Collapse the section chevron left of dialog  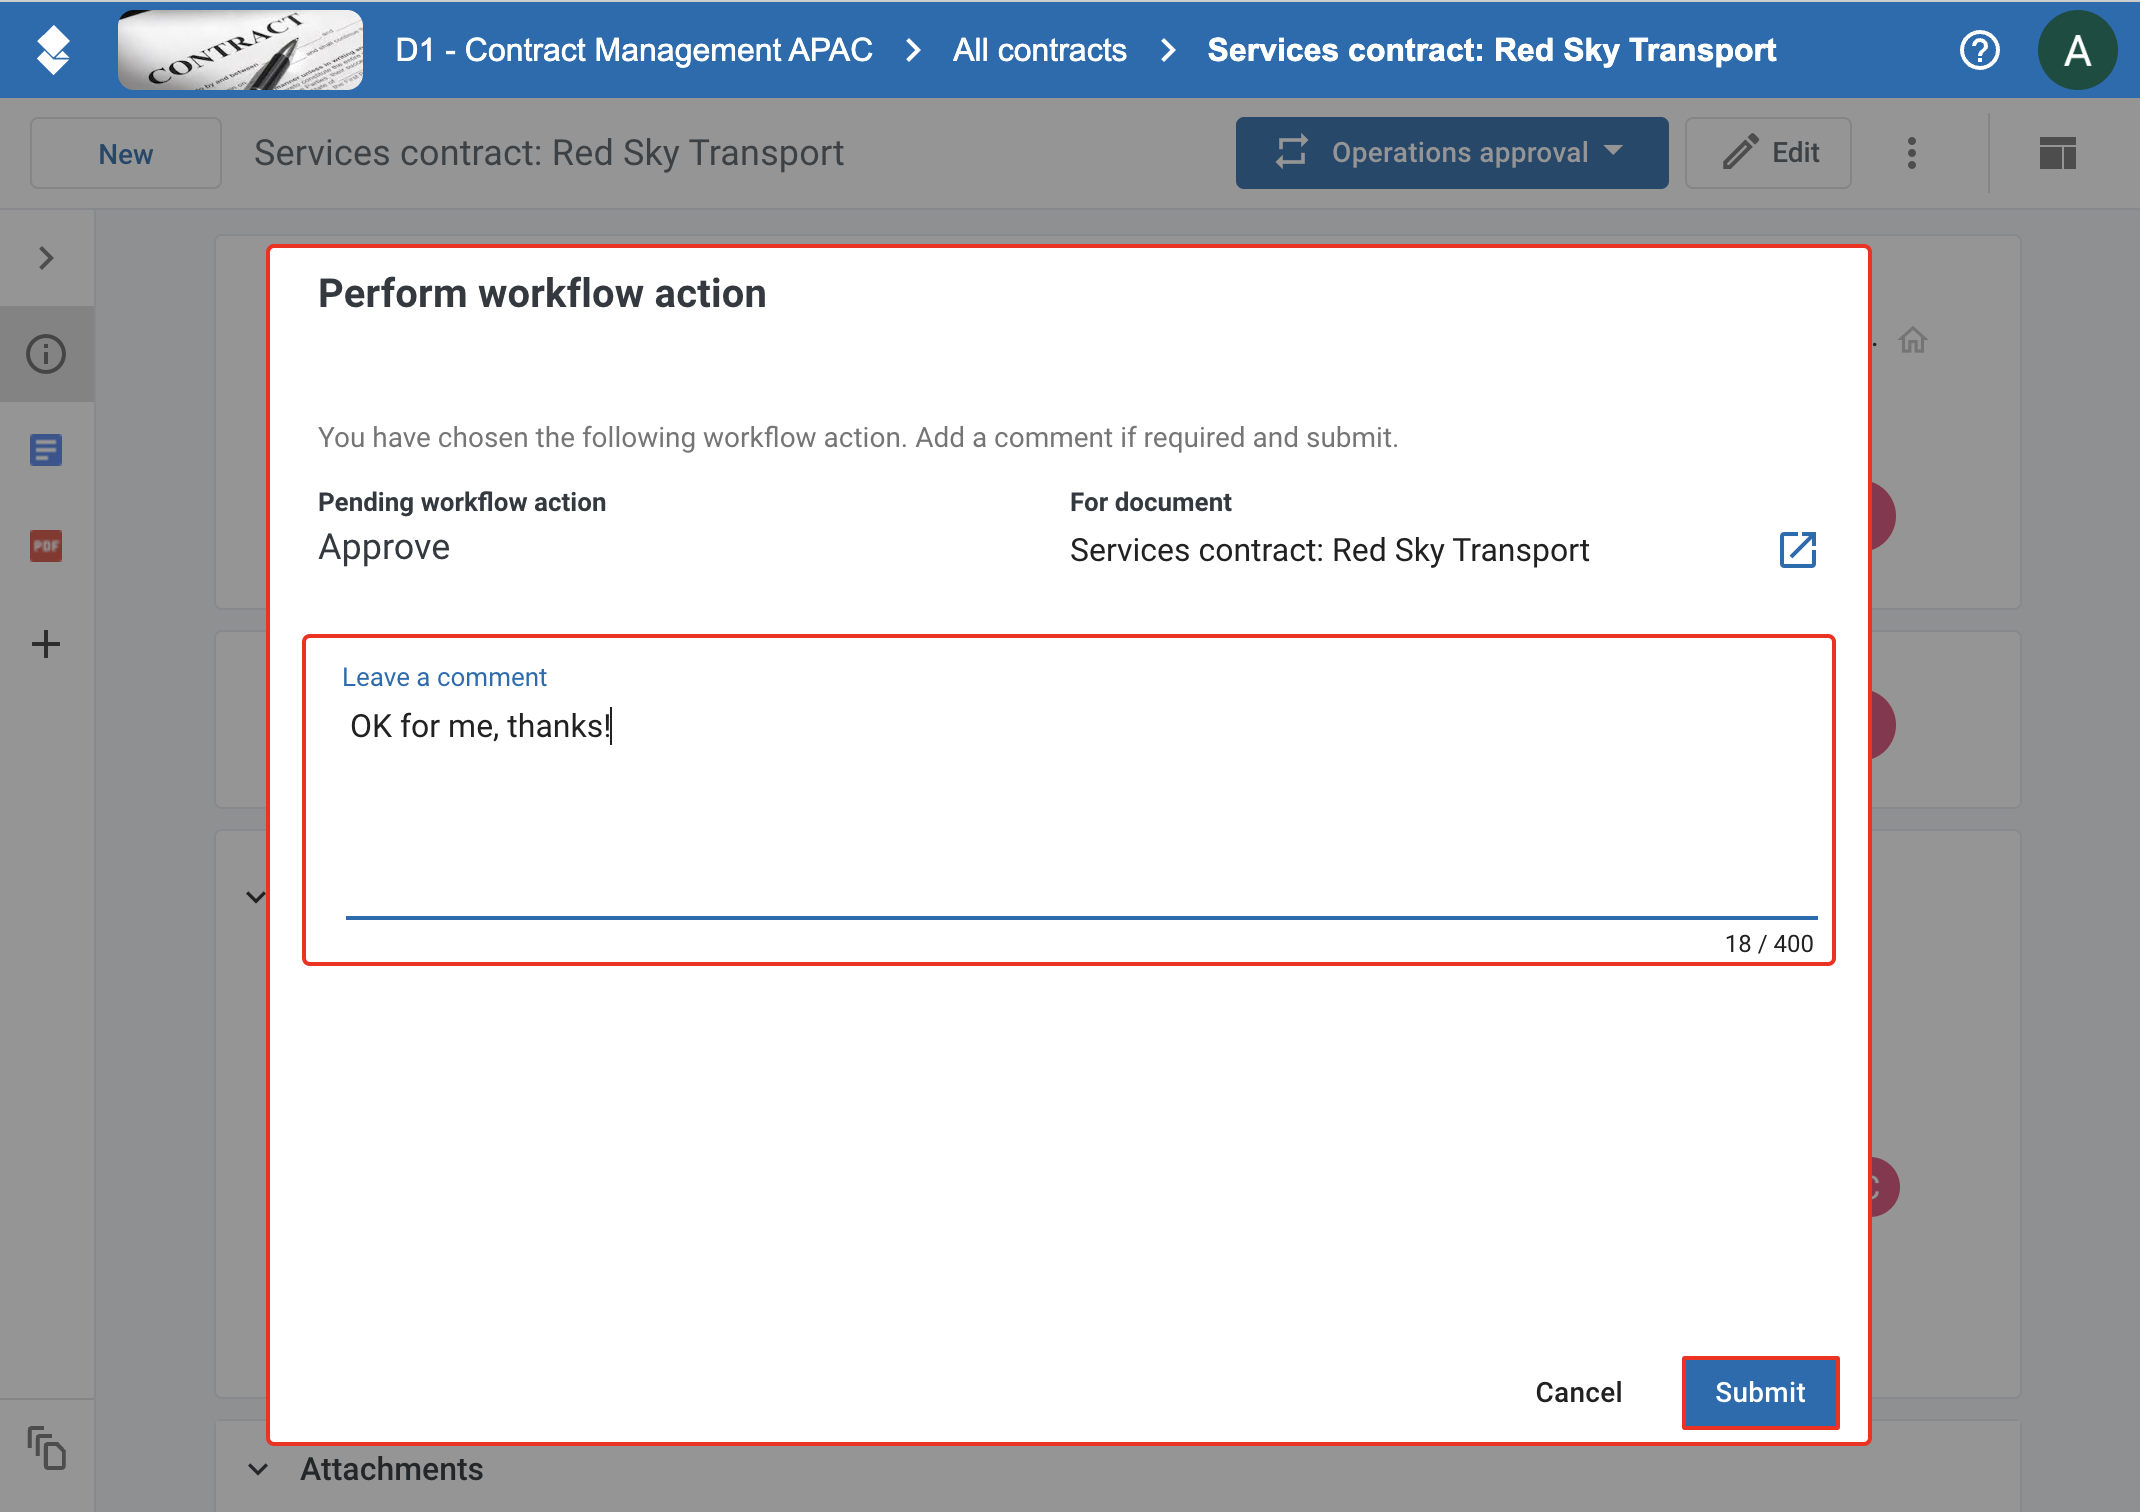(x=256, y=897)
